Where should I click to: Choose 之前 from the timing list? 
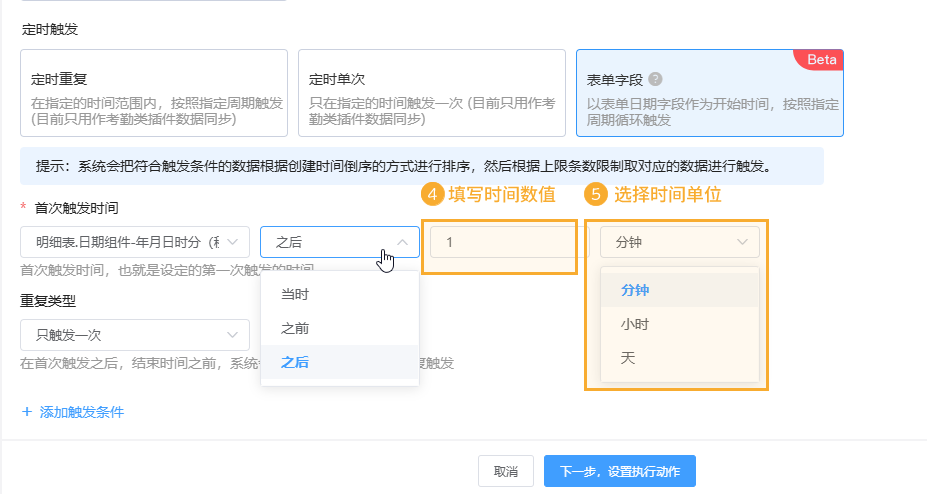[x=295, y=328]
